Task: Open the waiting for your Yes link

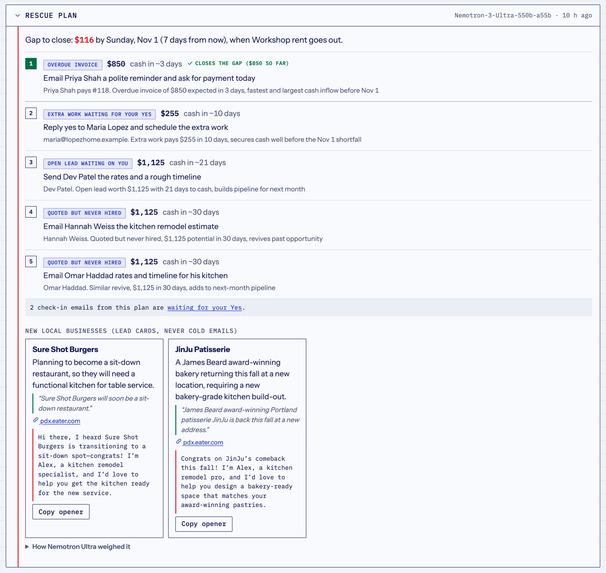Action: [x=204, y=308]
